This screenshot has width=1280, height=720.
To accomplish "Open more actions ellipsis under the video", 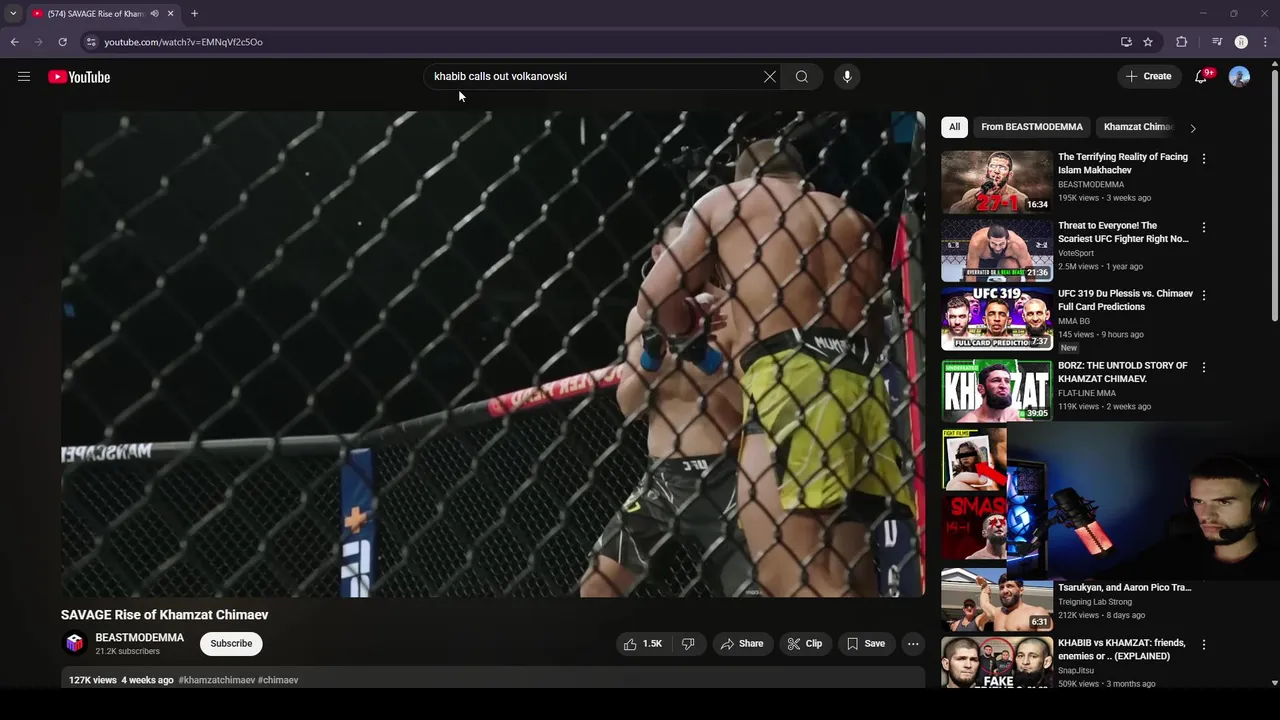I will [913, 644].
